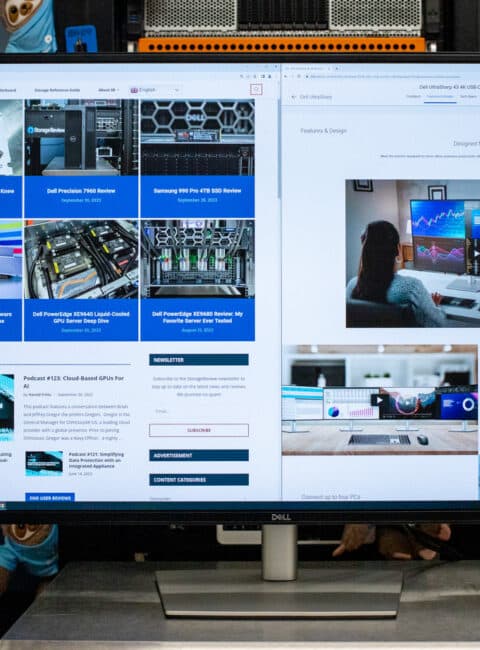Select the Podcast #121 thumbnail image
480x650 pixels.
pyautogui.click(x=44, y=463)
